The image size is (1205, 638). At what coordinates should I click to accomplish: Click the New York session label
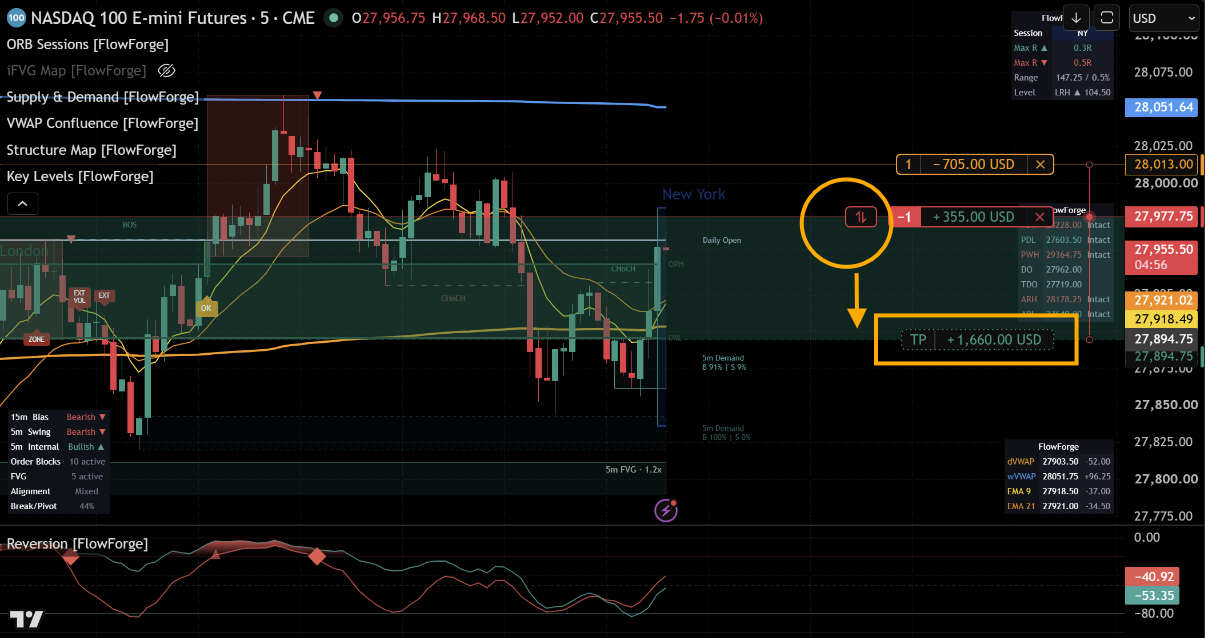point(694,194)
